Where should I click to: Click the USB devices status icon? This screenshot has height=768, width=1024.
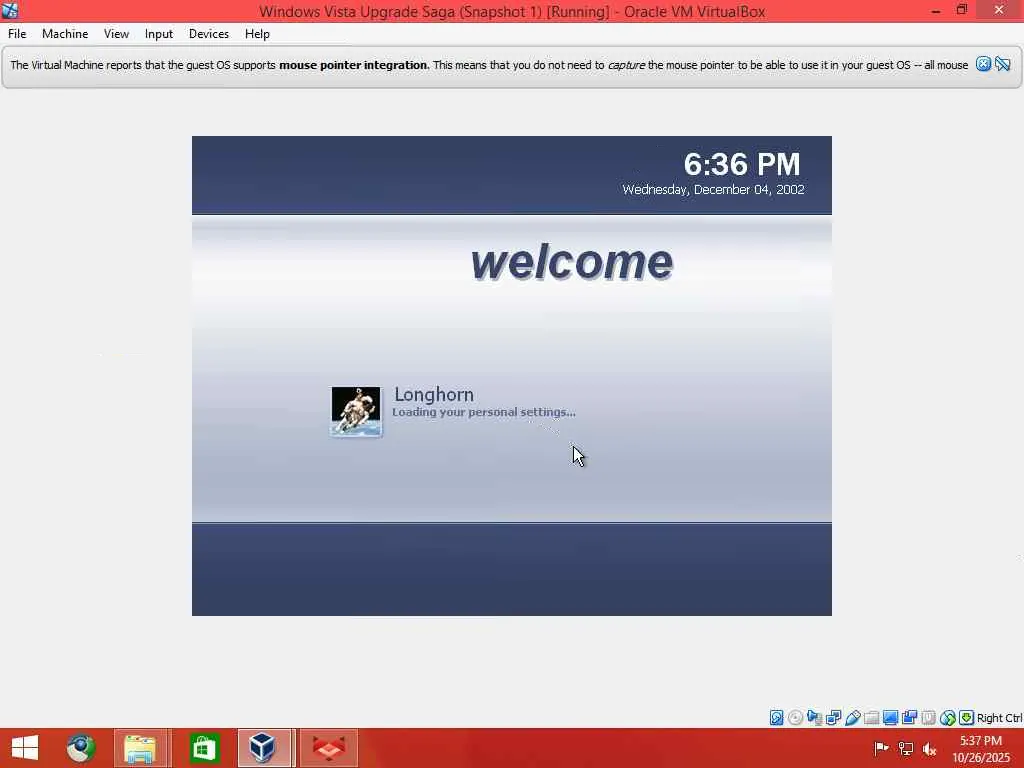852,718
